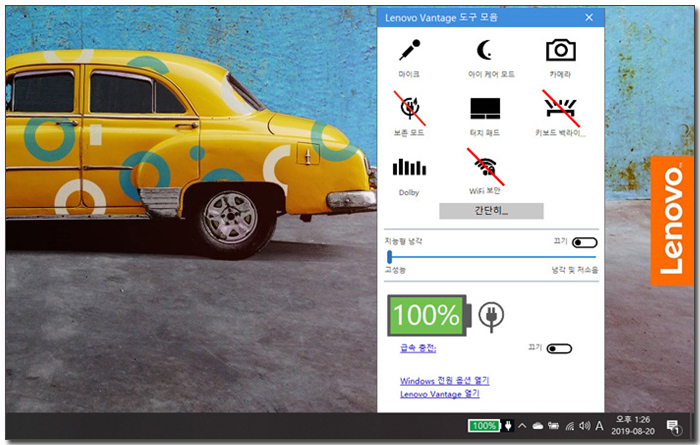Enable the keyboard backlight icon
Image resolution: width=700 pixels, height=445 pixels.
pos(560,108)
